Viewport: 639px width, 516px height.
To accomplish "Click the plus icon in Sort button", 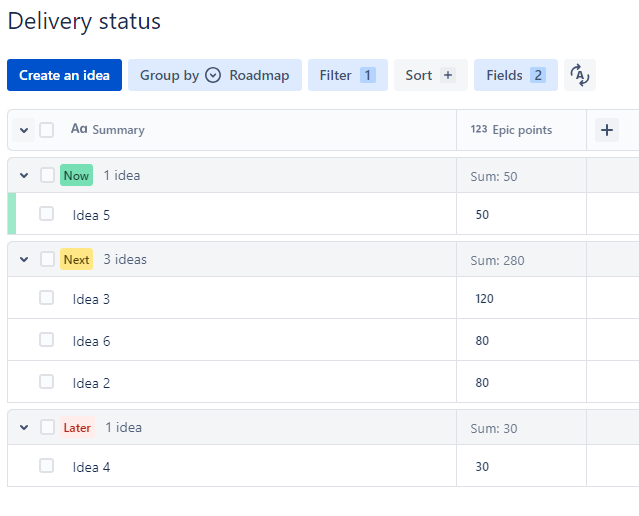I will [x=448, y=75].
